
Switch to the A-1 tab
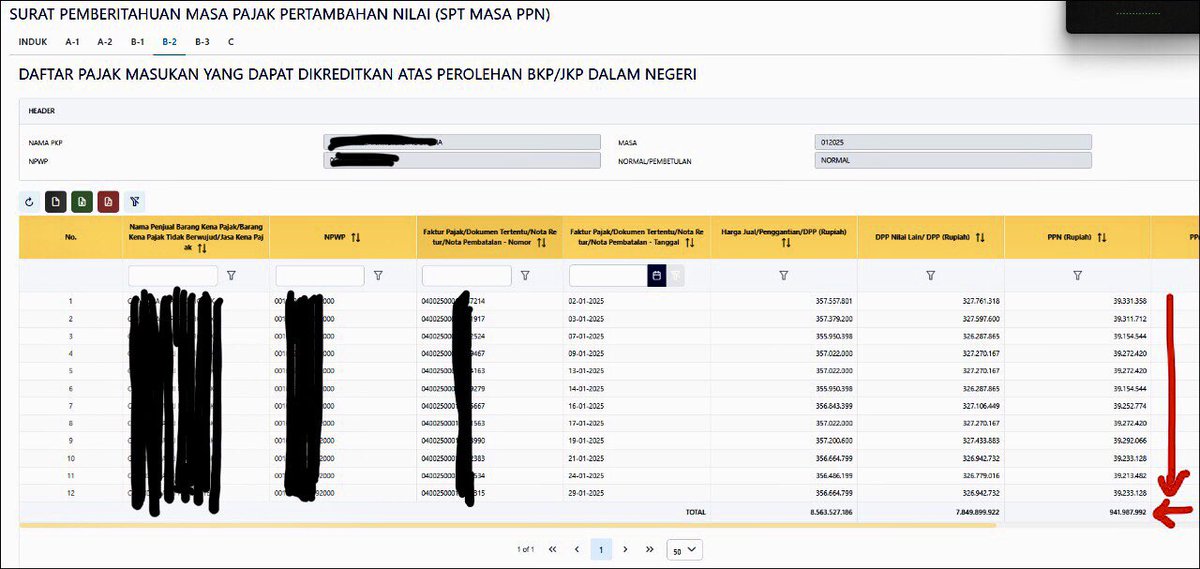point(73,42)
